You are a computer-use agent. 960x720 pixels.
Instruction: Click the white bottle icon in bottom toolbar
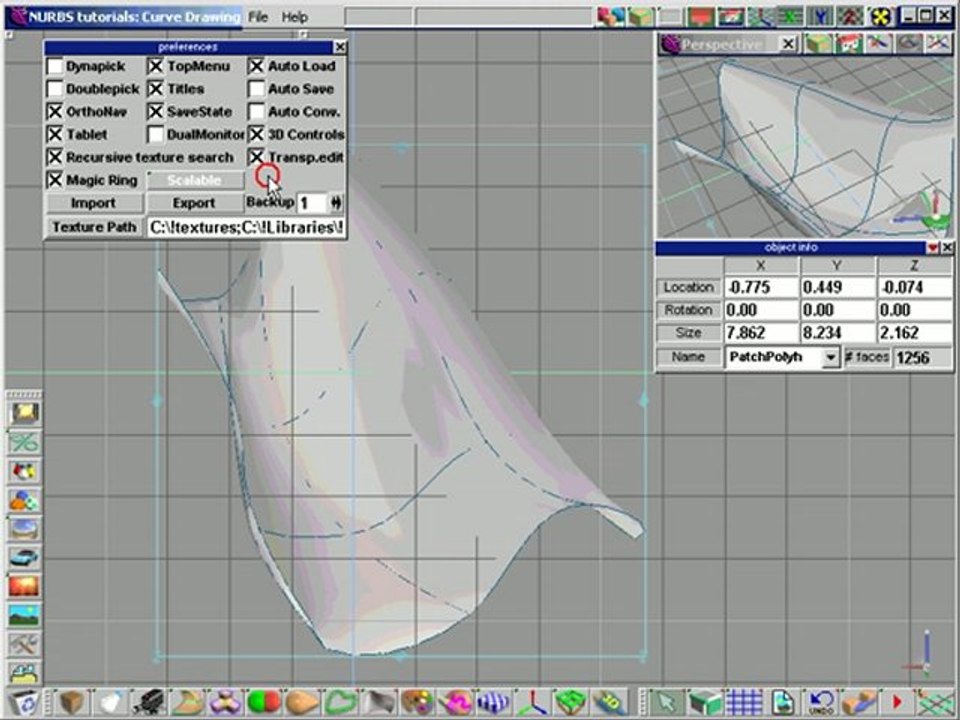111,702
